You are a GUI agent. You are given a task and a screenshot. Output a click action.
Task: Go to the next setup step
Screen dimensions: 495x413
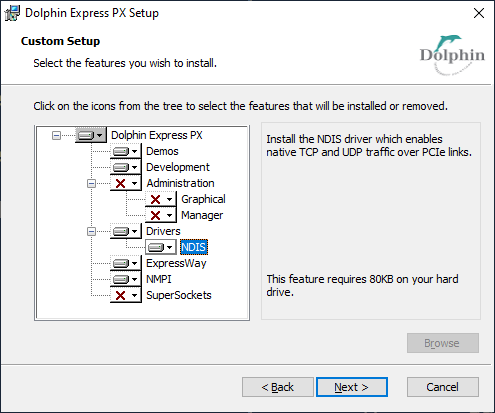352,387
